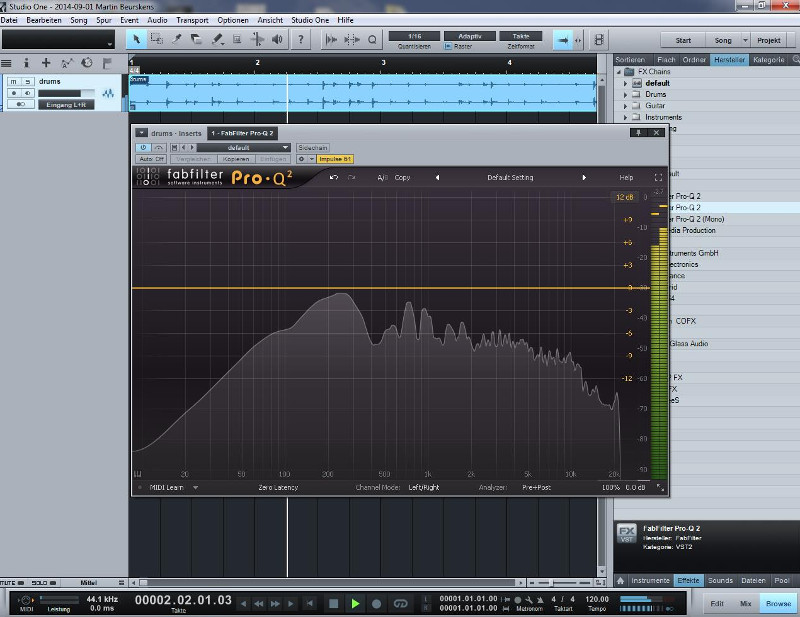The image size is (800, 617).
Task: Open the plugin preset default dropdown
Action: point(243,147)
